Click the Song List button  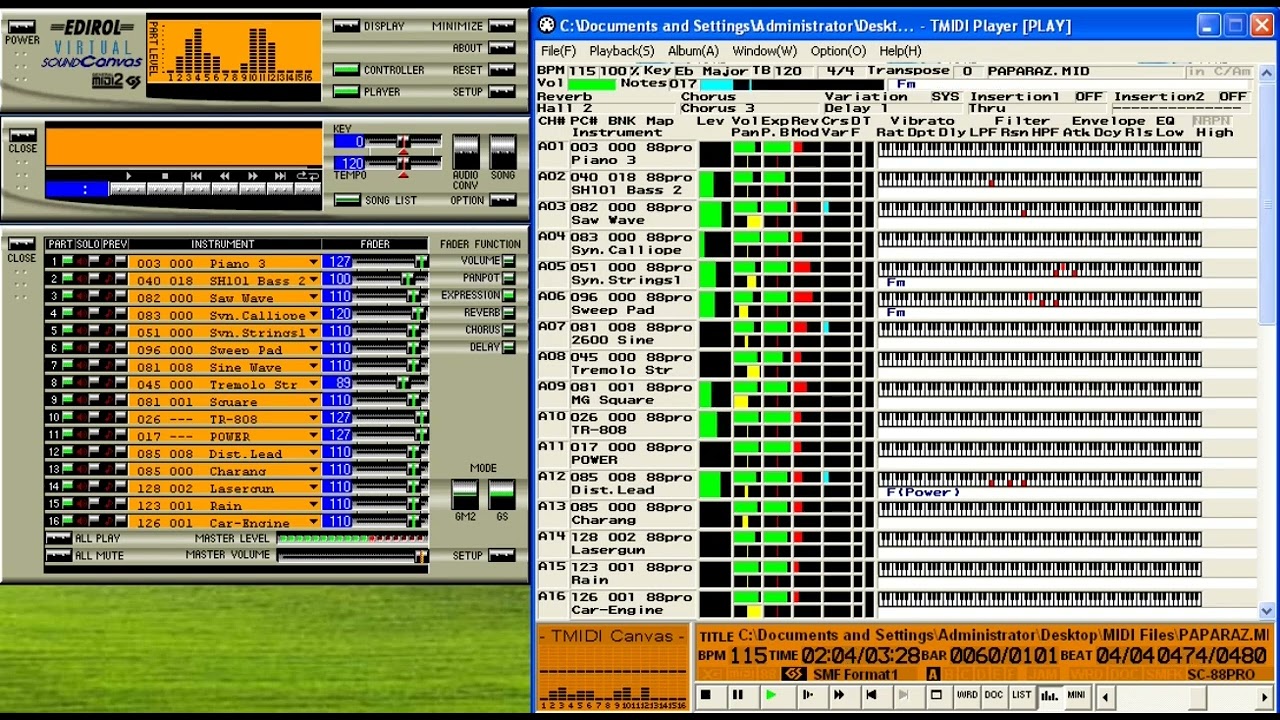click(346, 200)
